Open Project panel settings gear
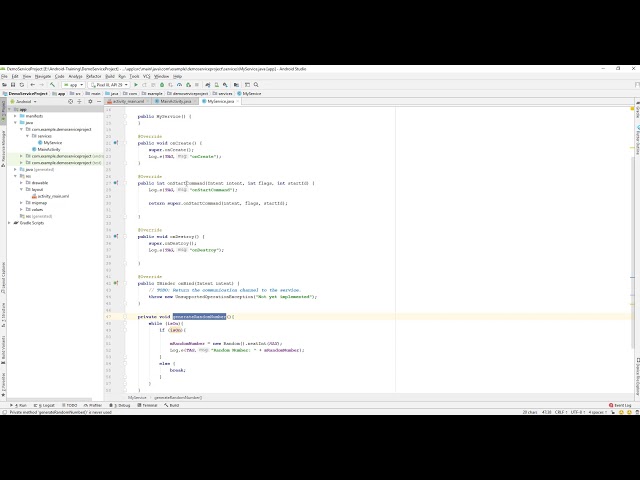This screenshot has width=640, height=480. [90, 101]
